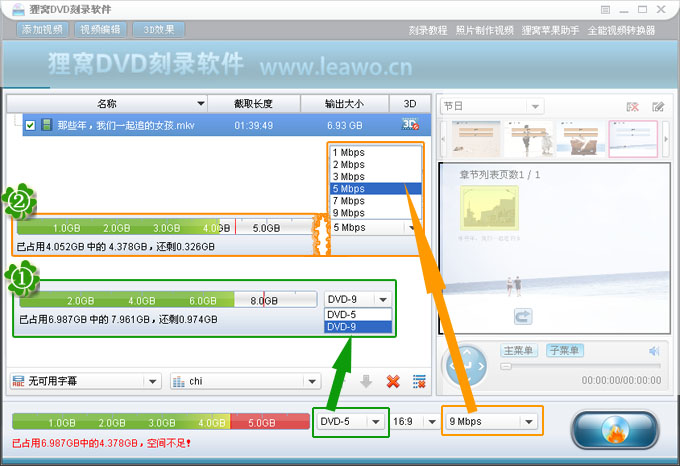Open the 无可用字幕 subtitle dropdown
This screenshot has width=680, height=466.
point(85,381)
